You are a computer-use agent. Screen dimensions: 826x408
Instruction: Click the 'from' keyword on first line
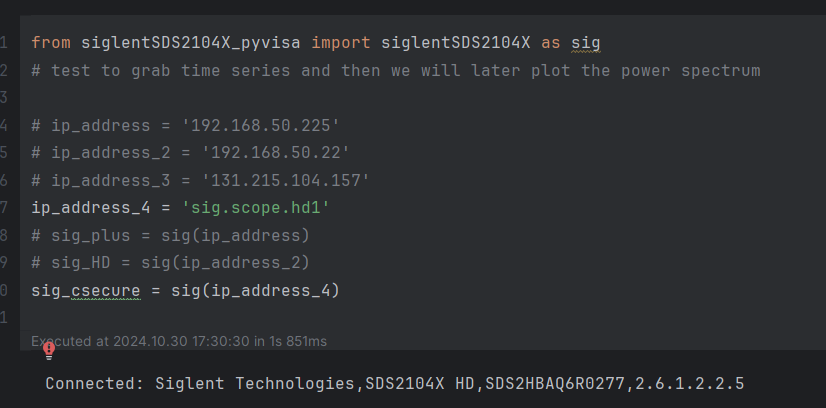tap(51, 43)
